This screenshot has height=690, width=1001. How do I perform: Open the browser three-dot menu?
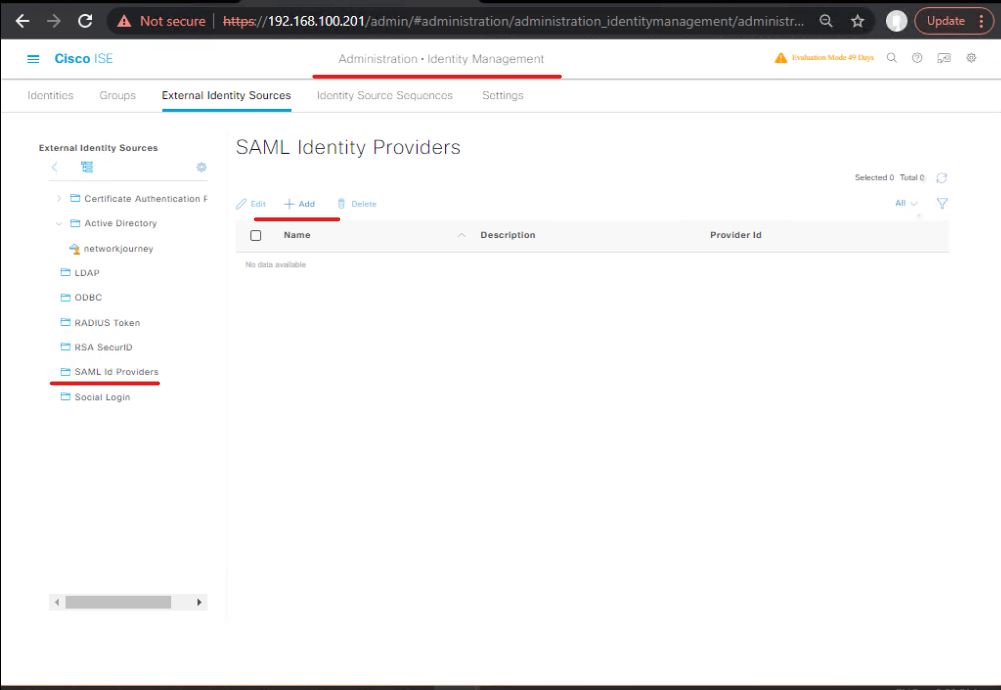click(x=981, y=21)
